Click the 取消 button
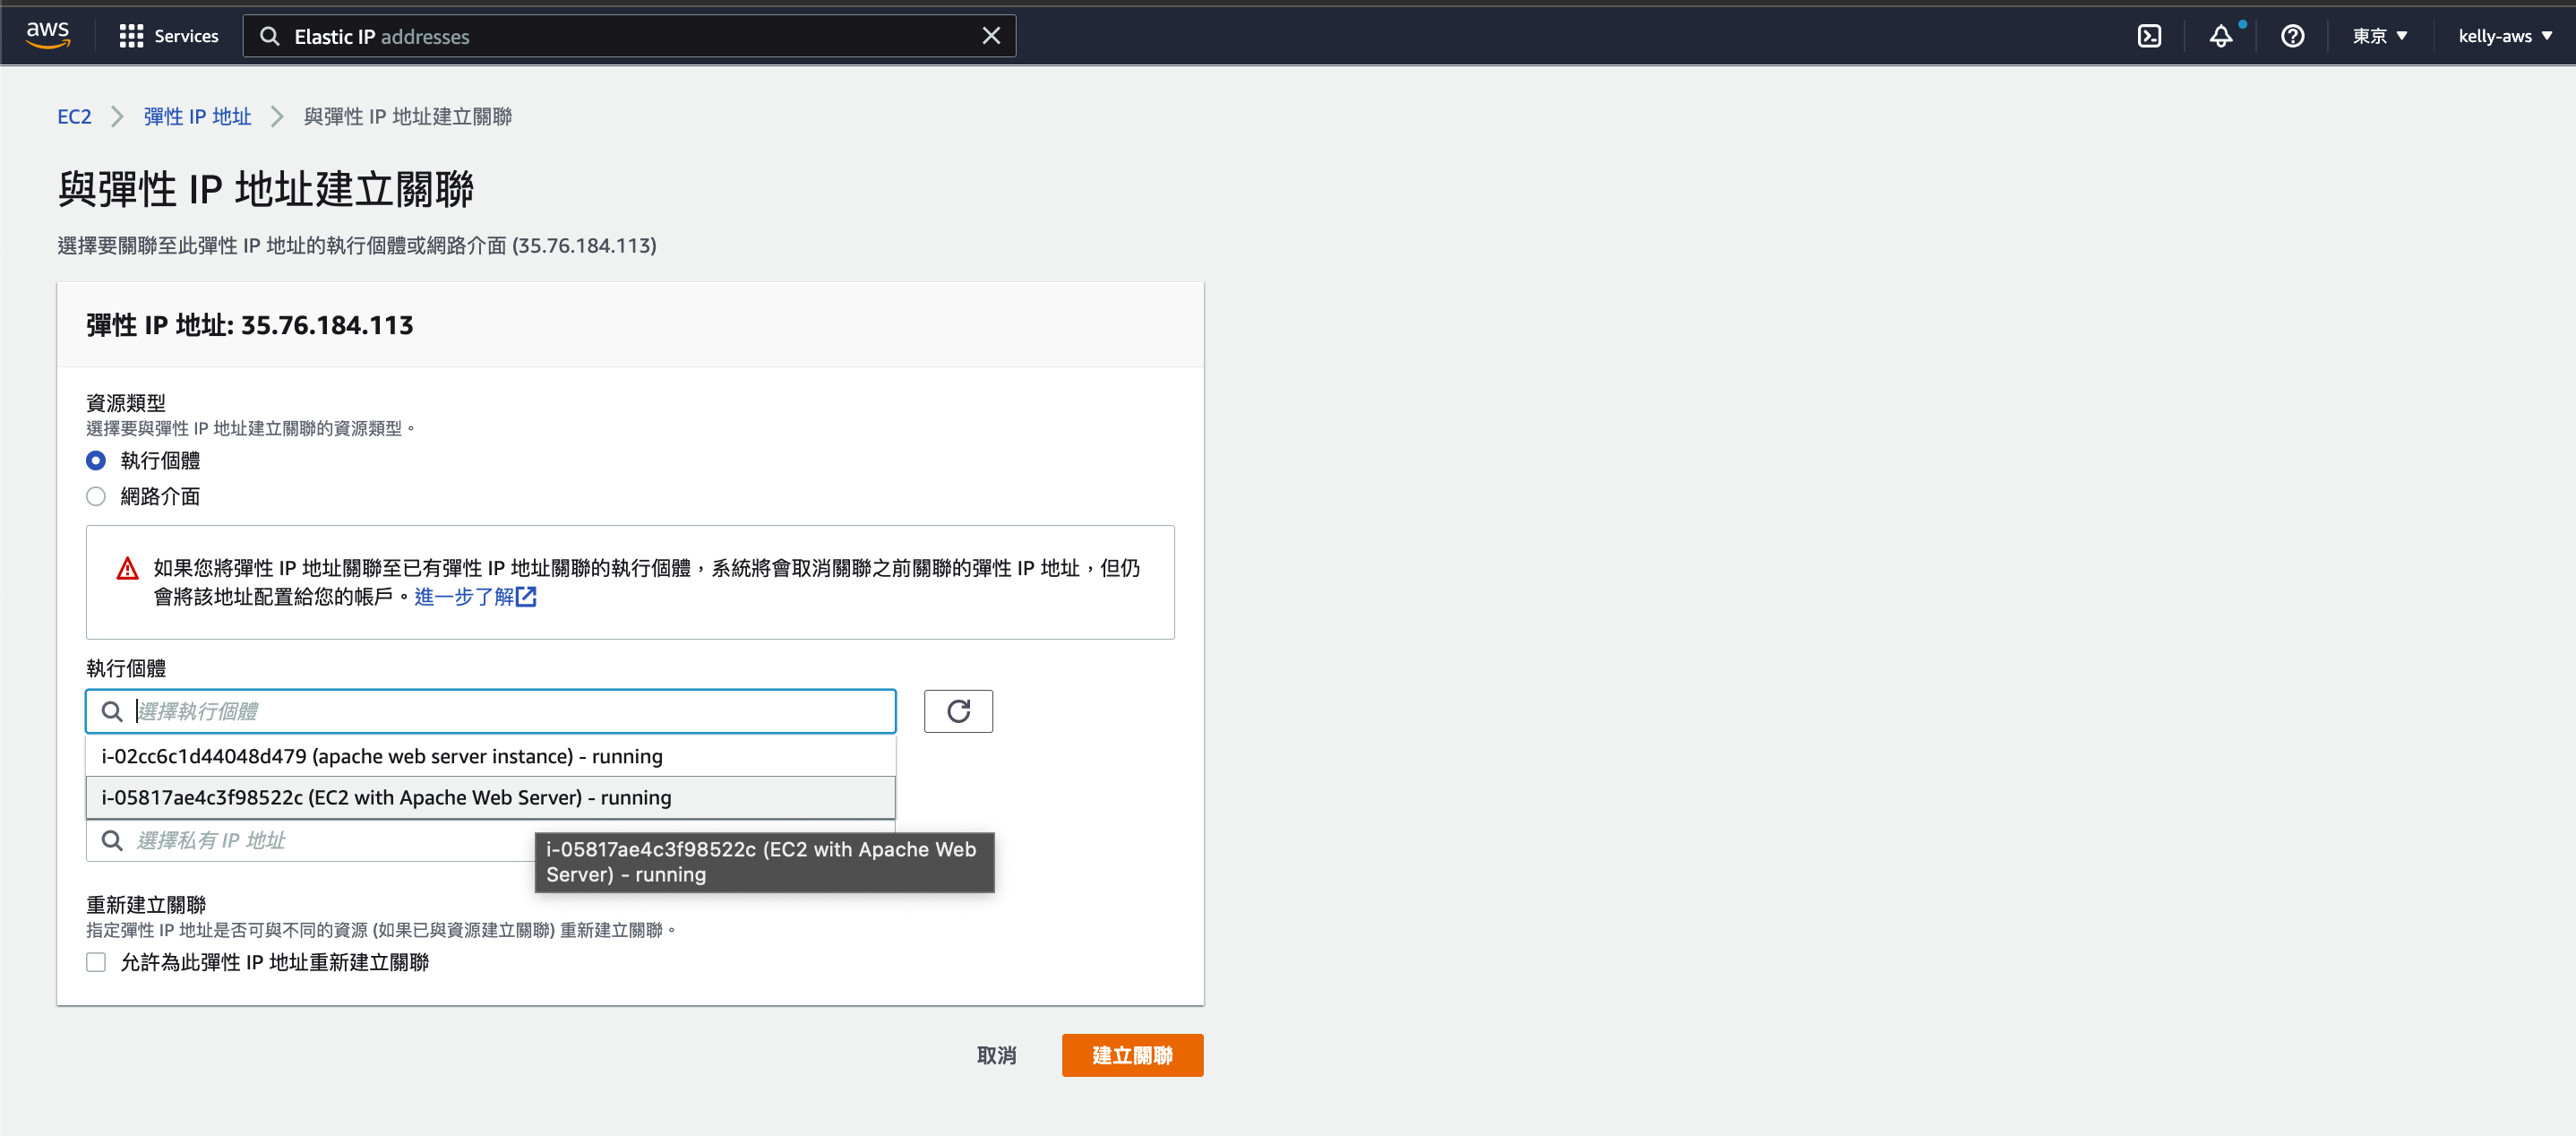Screen dimensions: 2576x1136 point(996,1055)
